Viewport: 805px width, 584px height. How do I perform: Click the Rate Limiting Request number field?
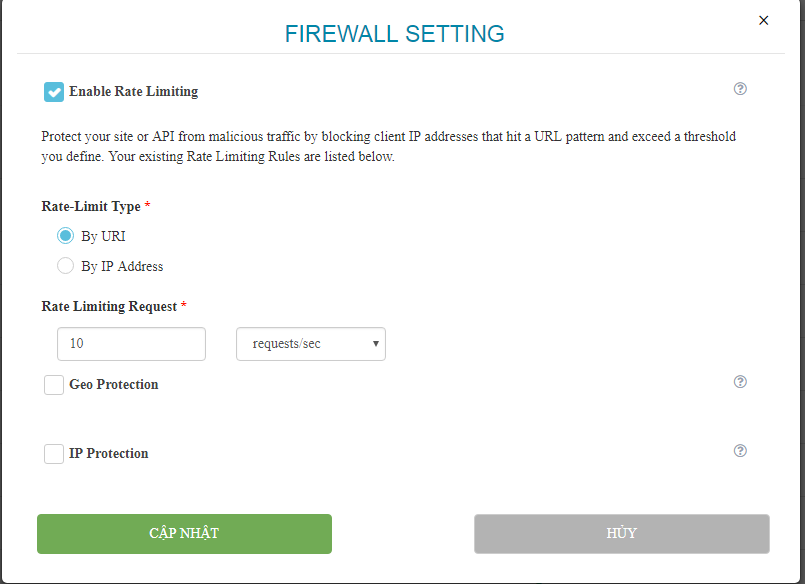(131, 344)
